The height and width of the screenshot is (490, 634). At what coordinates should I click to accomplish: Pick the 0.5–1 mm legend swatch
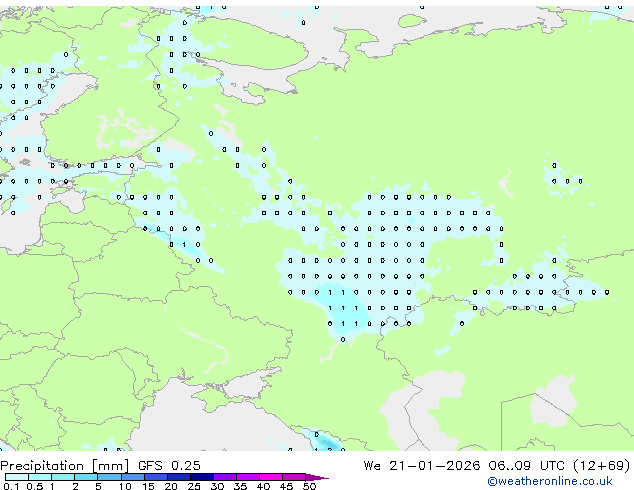(40, 477)
